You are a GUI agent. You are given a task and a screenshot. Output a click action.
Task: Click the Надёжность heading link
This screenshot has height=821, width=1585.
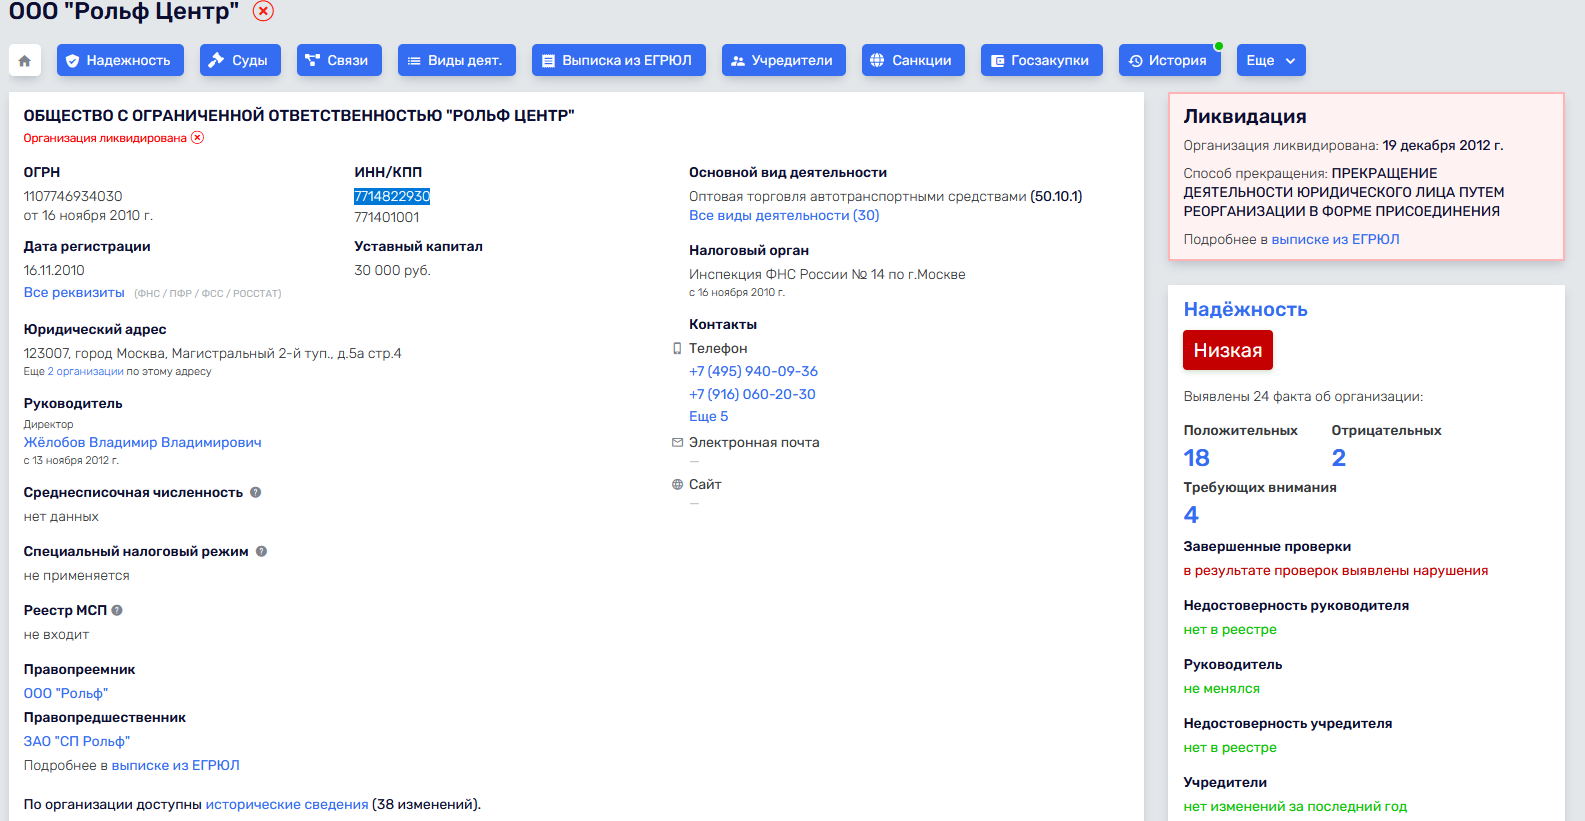pyautogui.click(x=1245, y=309)
